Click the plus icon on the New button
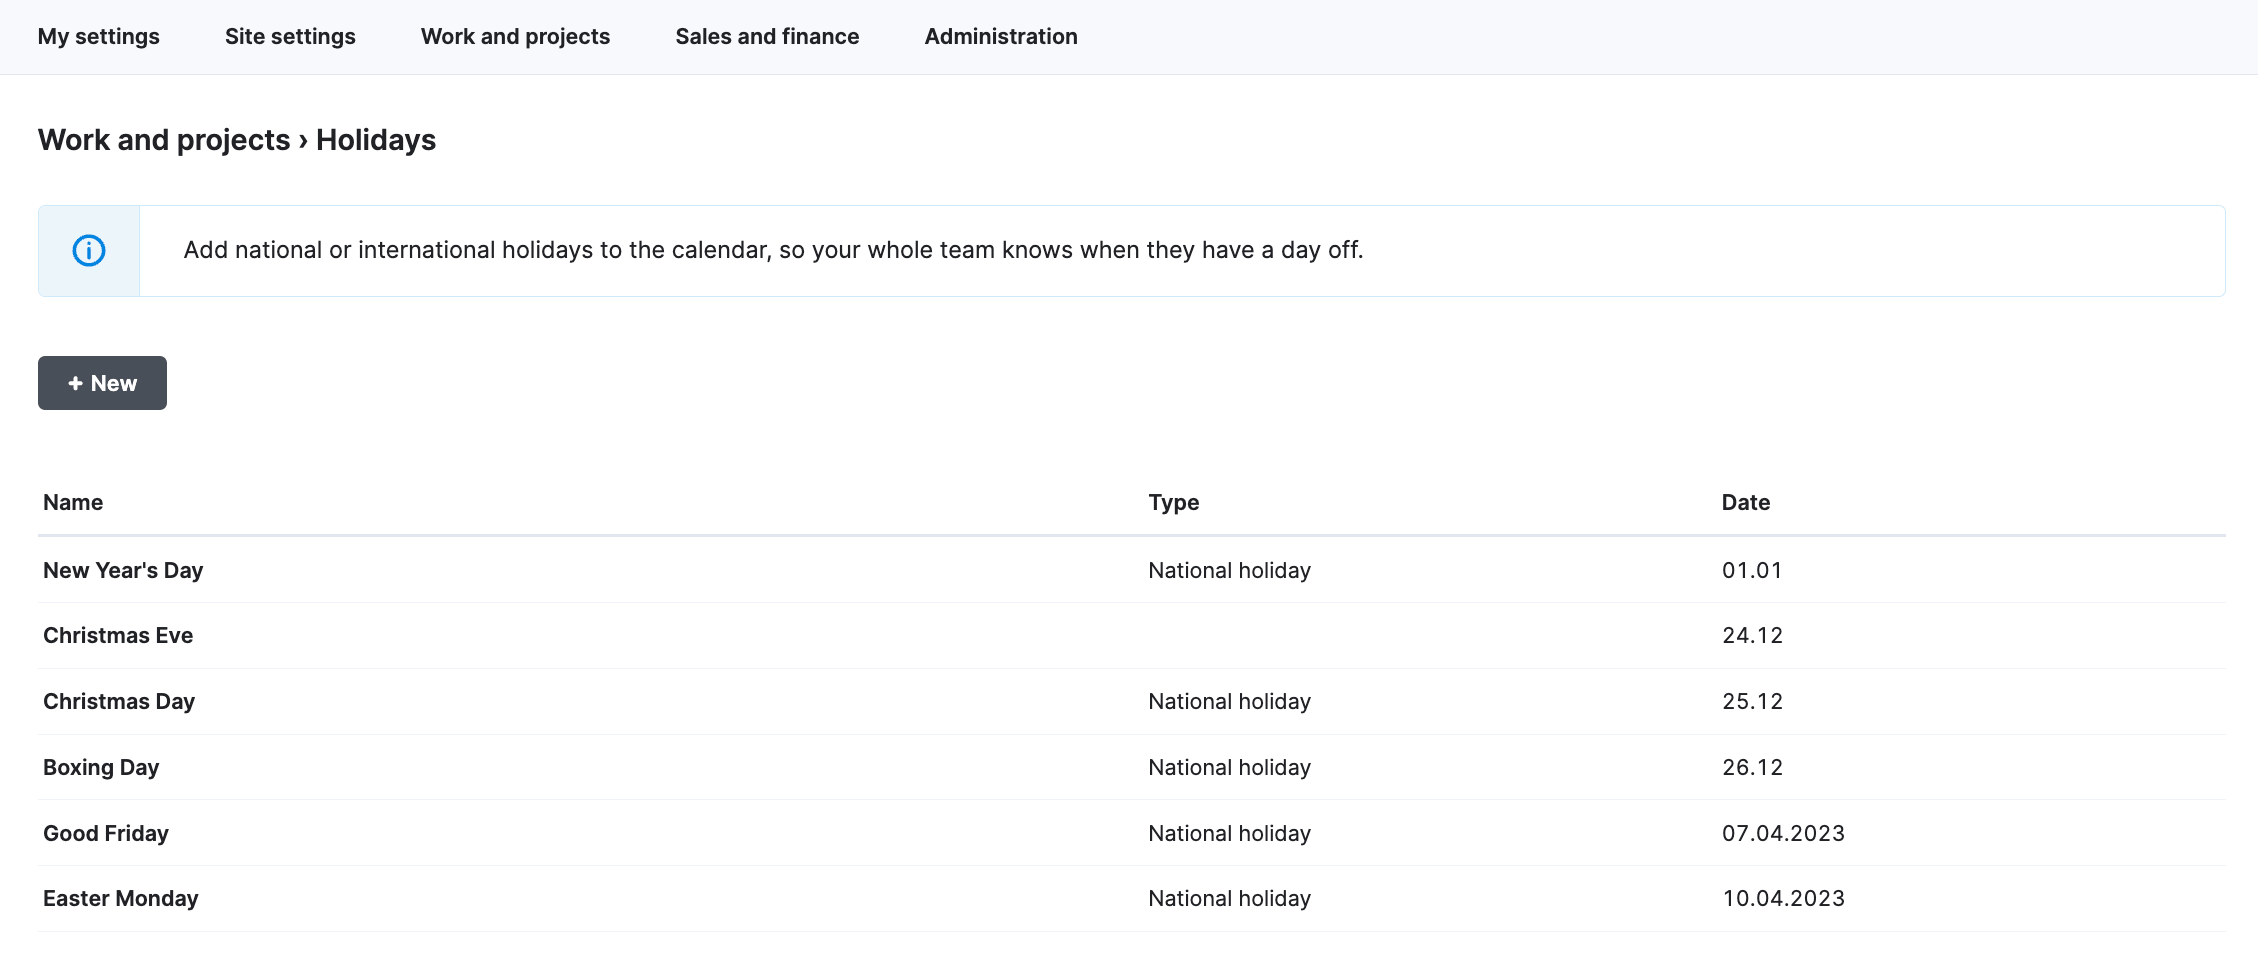 coord(76,382)
